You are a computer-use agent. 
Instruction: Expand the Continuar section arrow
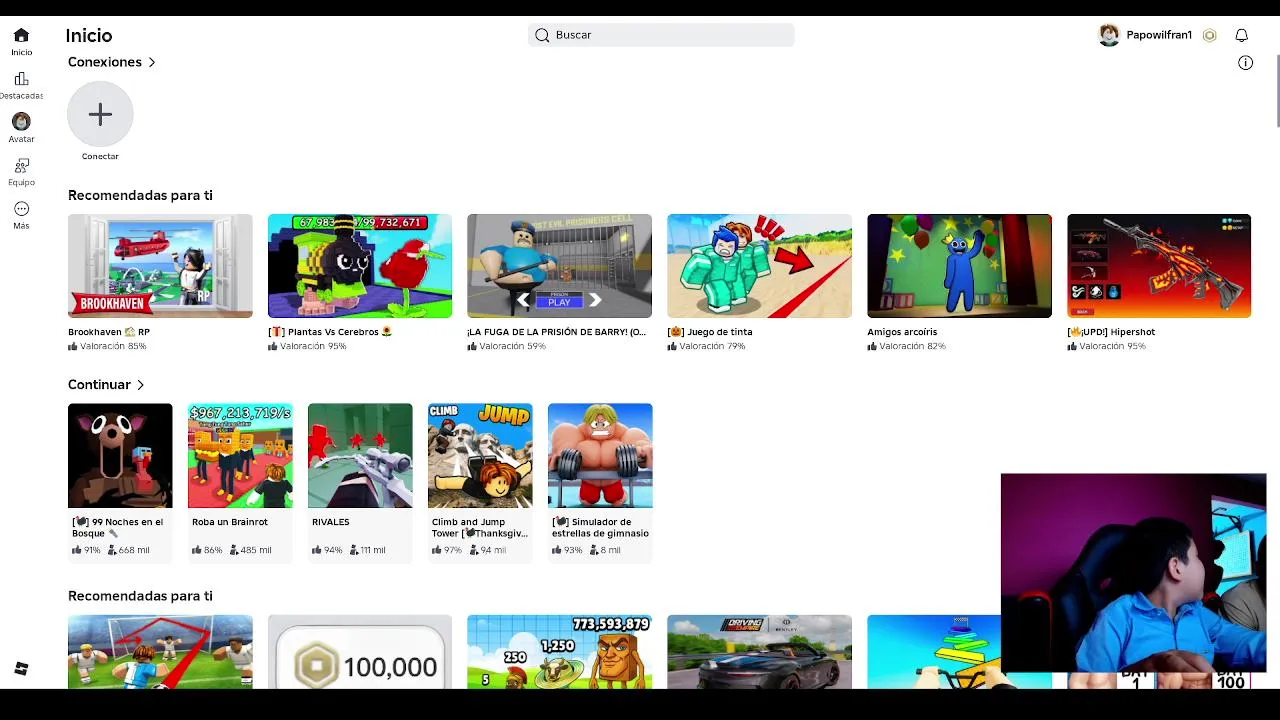(140, 385)
